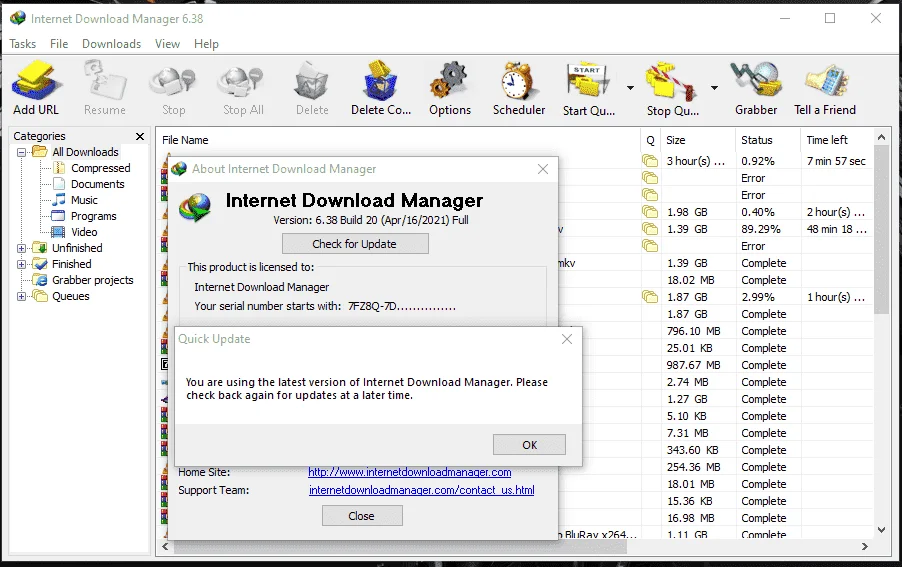The image size is (902, 567).
Task: Click the 796.10 MB size cell
Action: [x=694, y=331]
